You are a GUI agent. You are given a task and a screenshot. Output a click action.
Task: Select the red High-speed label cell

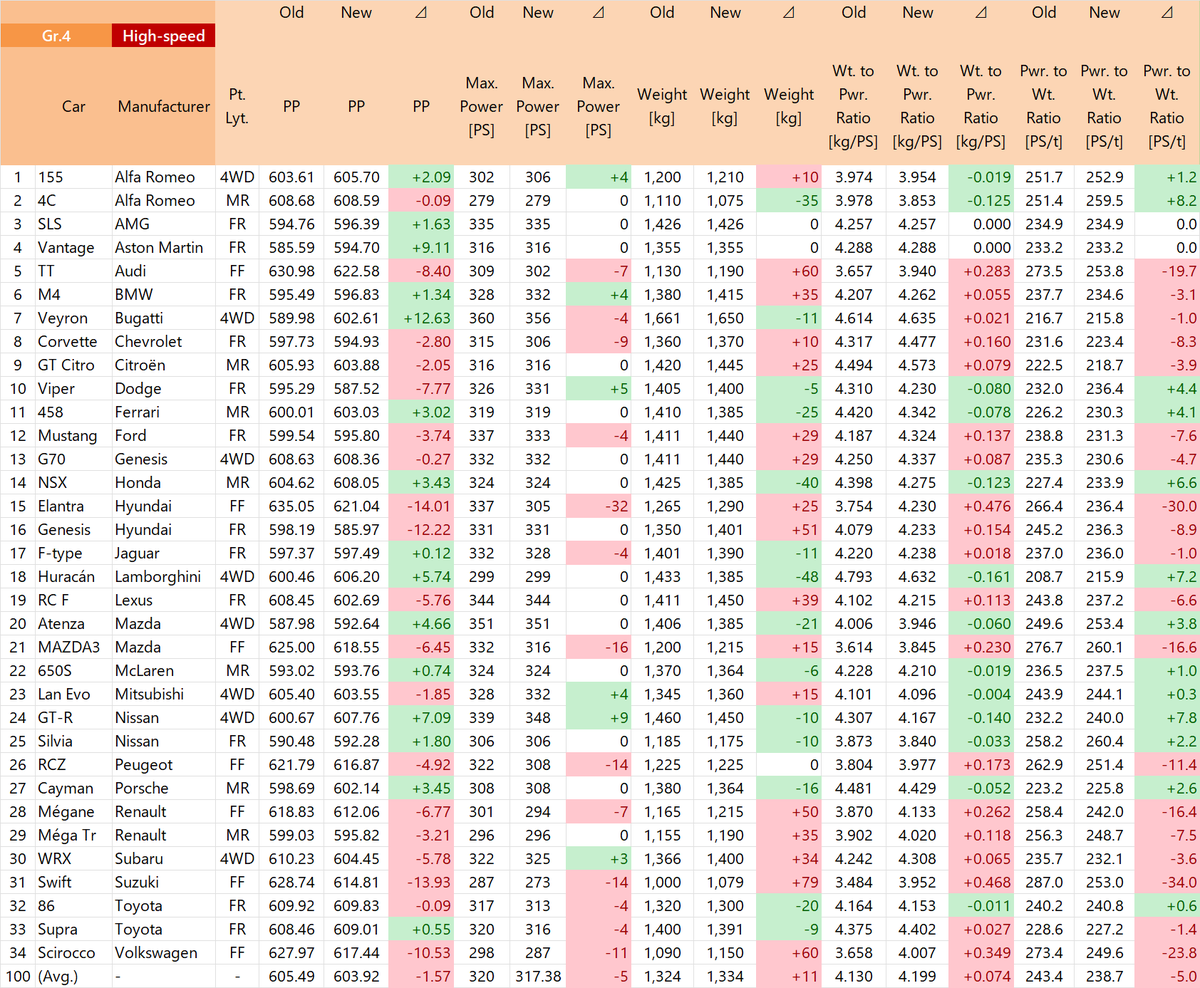click(163, 36)
